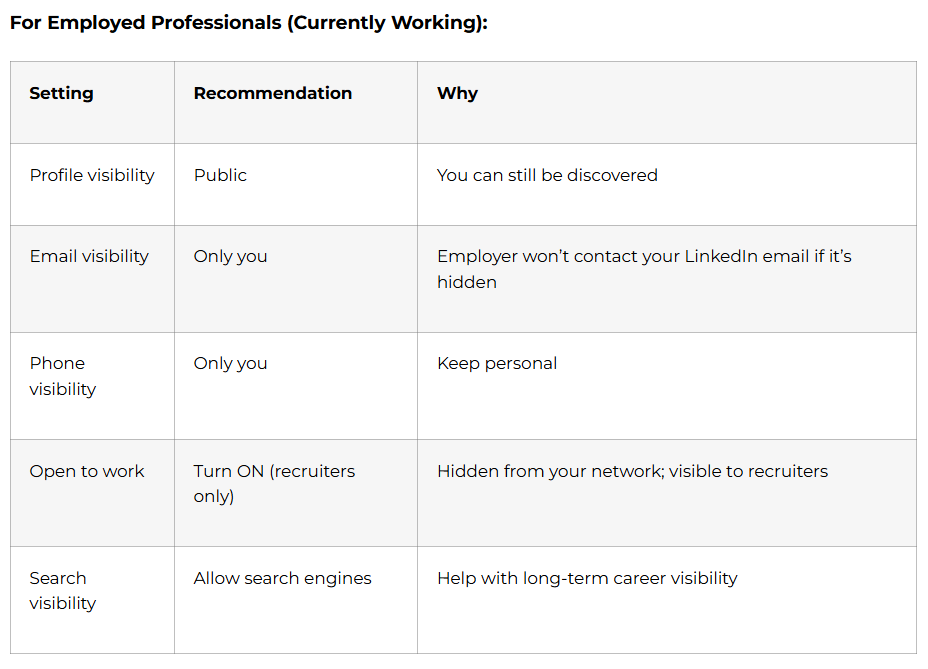Click 'Only you' in Email visibility row
928x669 pixels.
click(x=230, y=256)
